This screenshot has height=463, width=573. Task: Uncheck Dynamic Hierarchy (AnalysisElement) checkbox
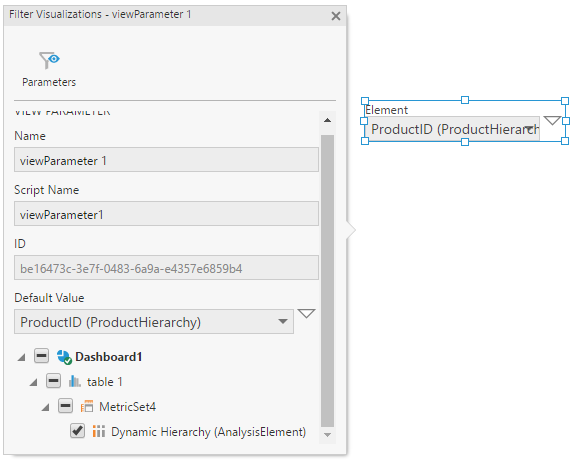coord(77,430)
